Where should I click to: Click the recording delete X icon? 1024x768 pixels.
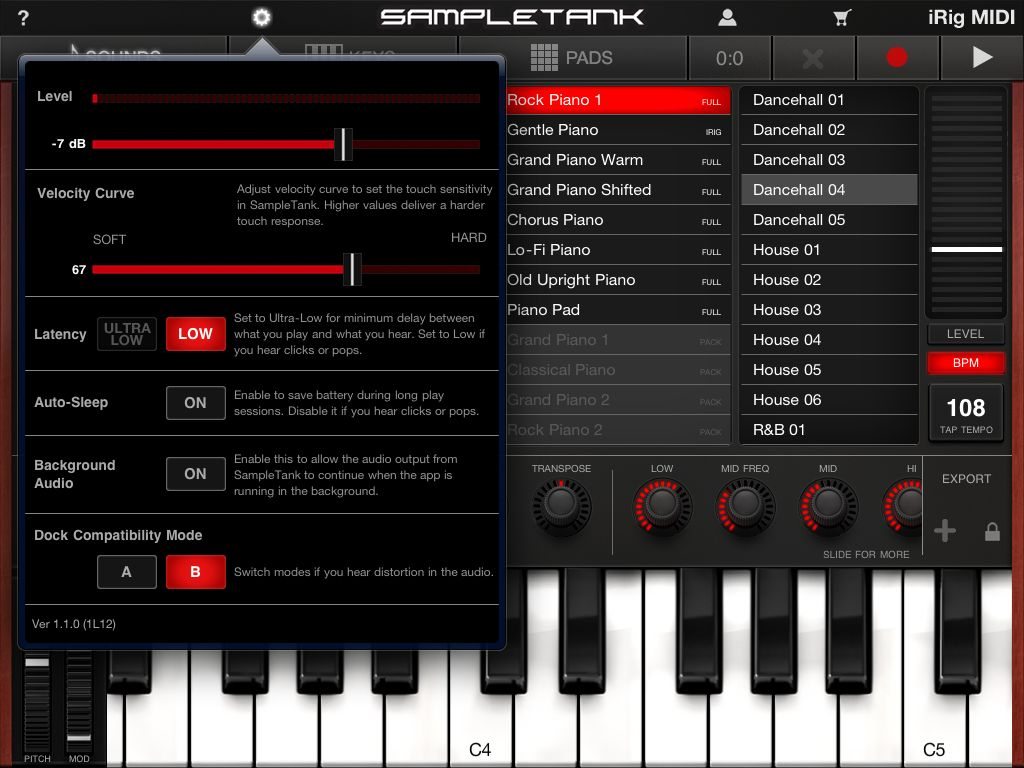tap(813, 58)
